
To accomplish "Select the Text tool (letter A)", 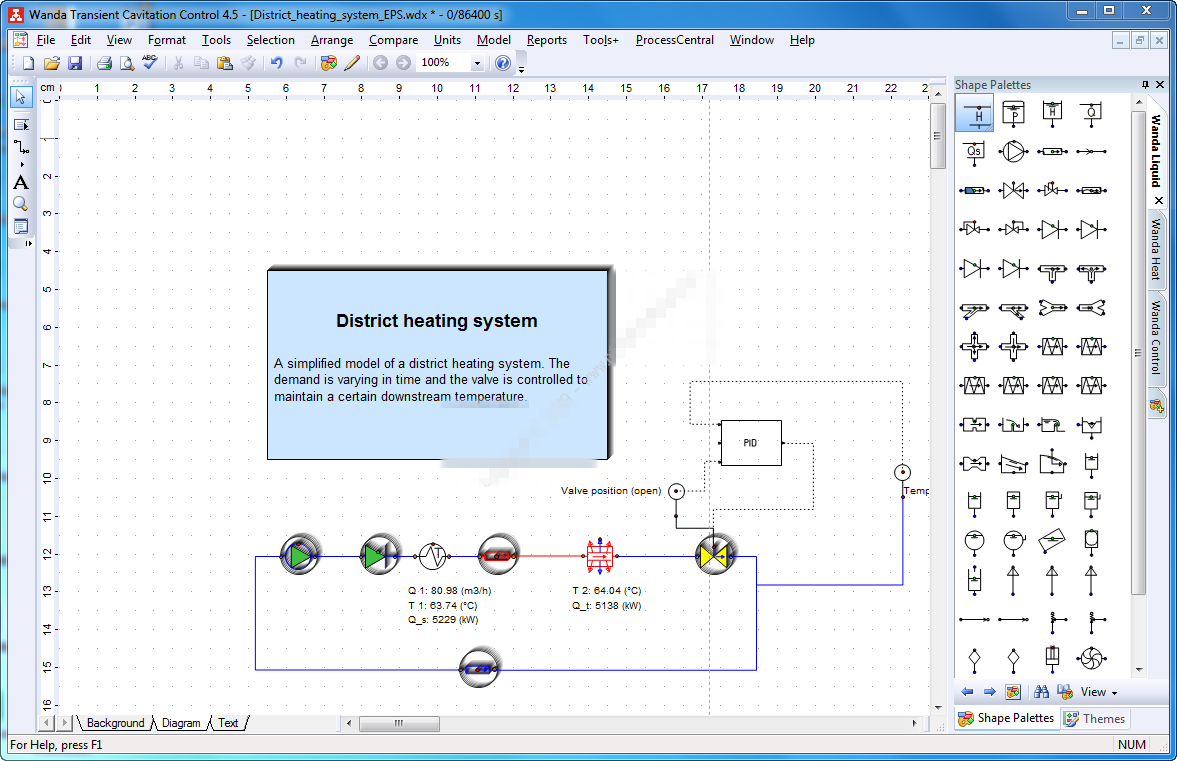I will pos(21,182).
